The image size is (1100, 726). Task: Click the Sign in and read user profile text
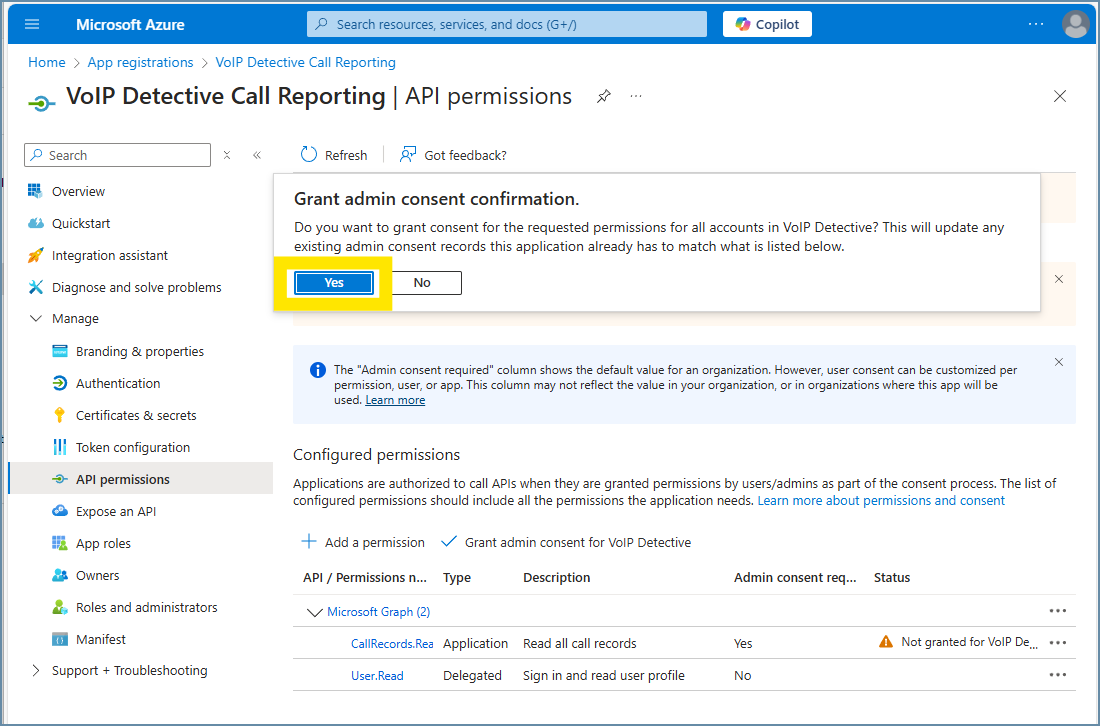coord(603,676)
